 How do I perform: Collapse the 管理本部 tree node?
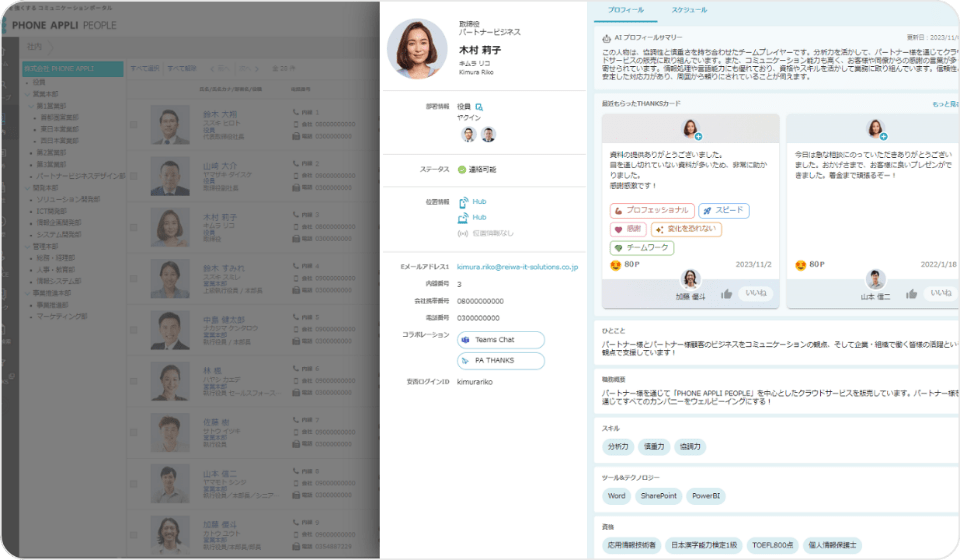26,246
